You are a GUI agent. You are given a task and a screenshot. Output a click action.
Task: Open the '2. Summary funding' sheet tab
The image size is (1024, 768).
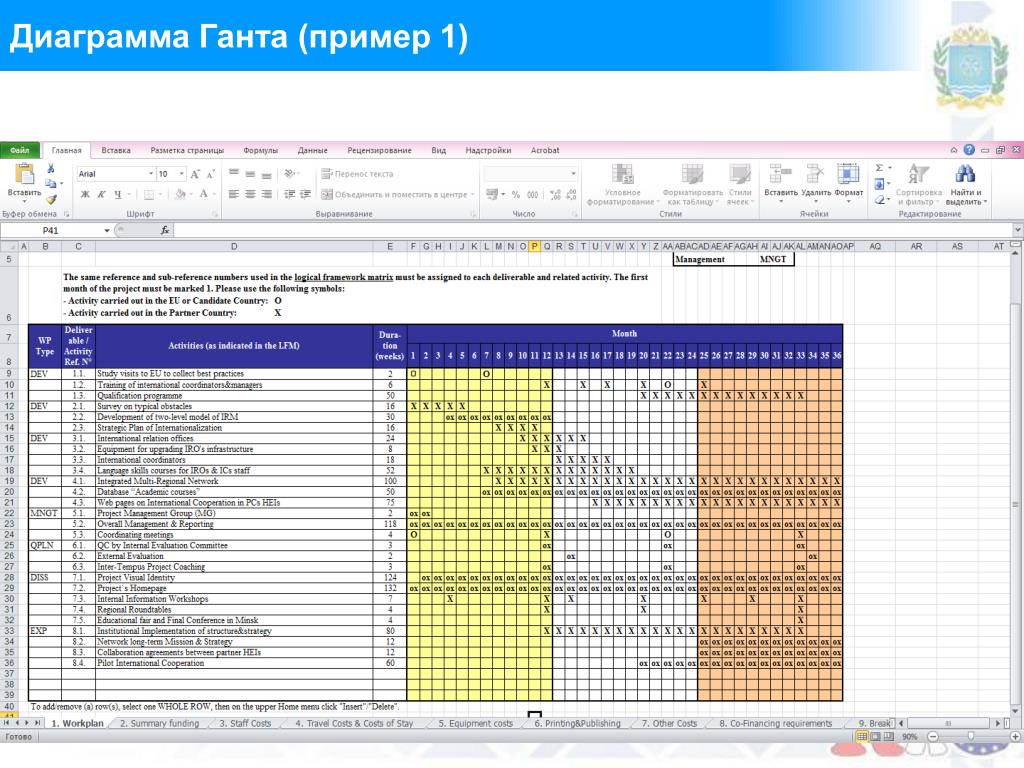tap(159, 724)
